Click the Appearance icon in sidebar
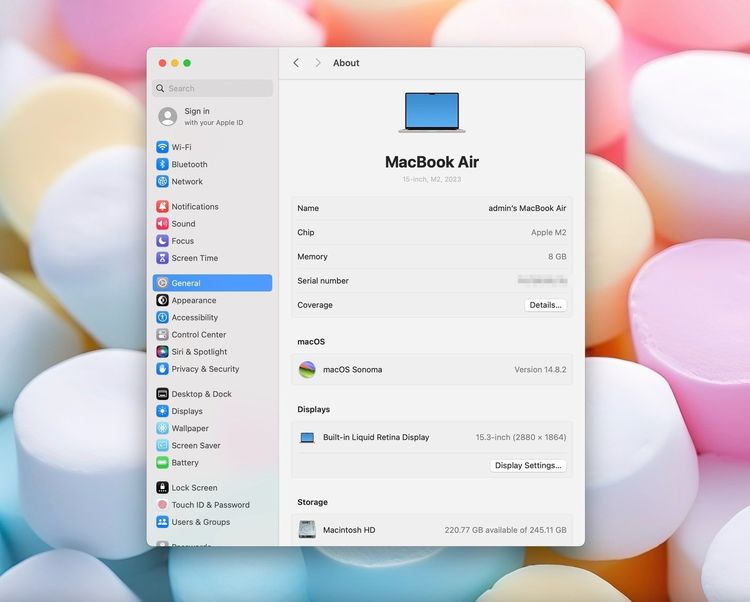750x602 pixels. click(162, 300)
